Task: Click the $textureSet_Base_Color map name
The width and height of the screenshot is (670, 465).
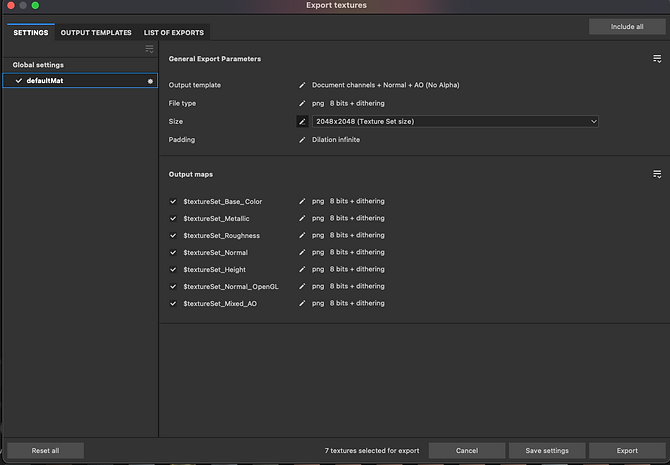Action: click(223, 202)
